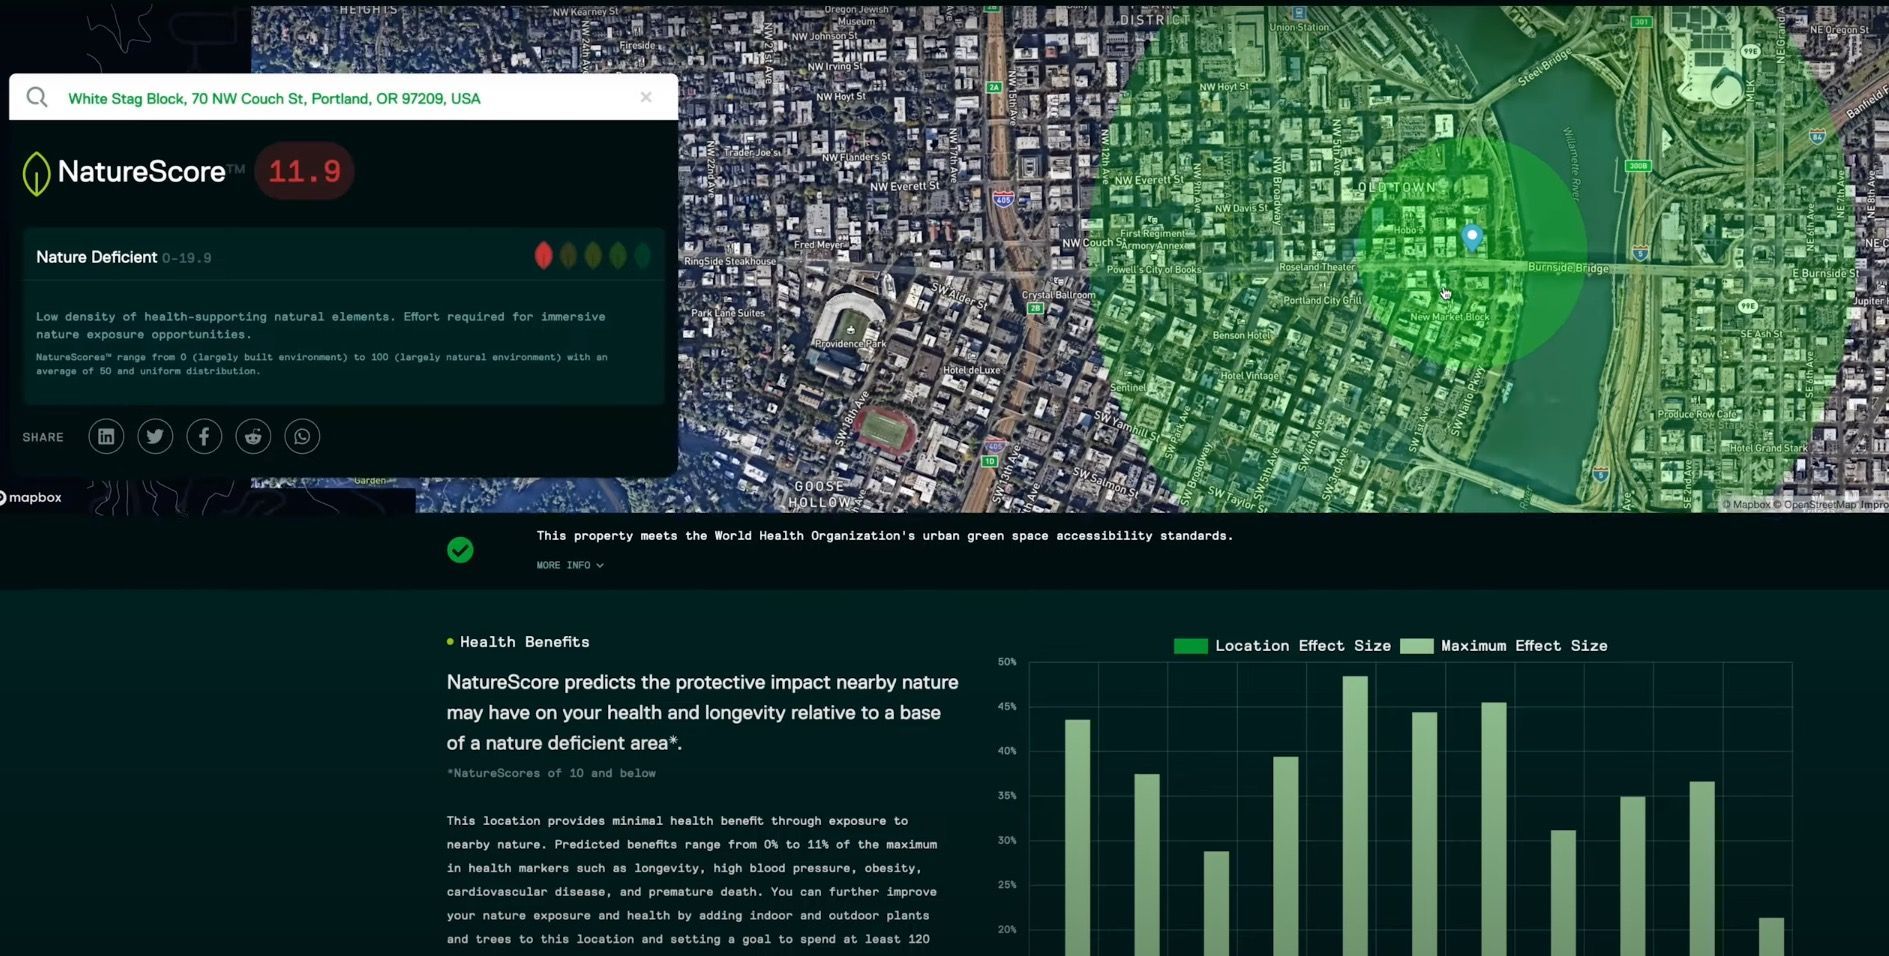Click the 2A exit marker on the map

pyautogui.click(x=994, y=87)
